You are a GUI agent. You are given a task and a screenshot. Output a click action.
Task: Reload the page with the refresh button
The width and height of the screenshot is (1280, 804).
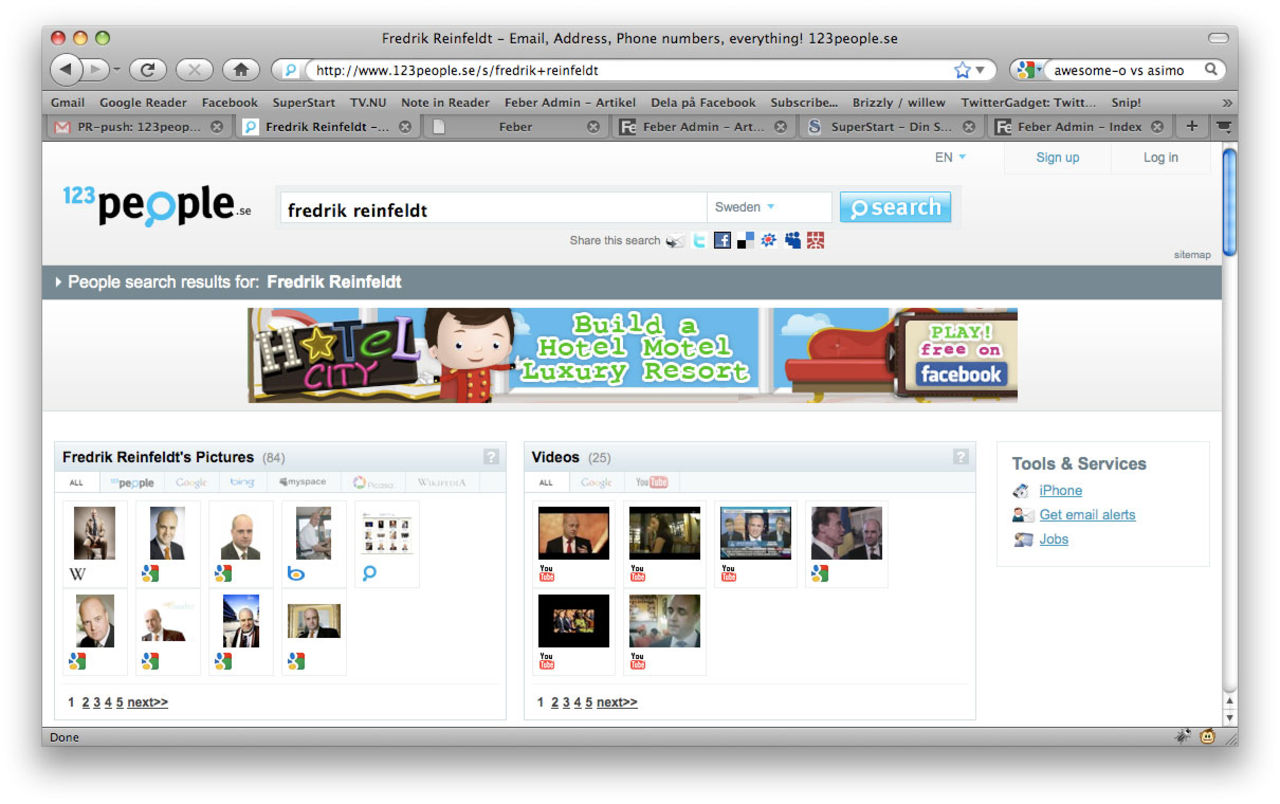148,70
